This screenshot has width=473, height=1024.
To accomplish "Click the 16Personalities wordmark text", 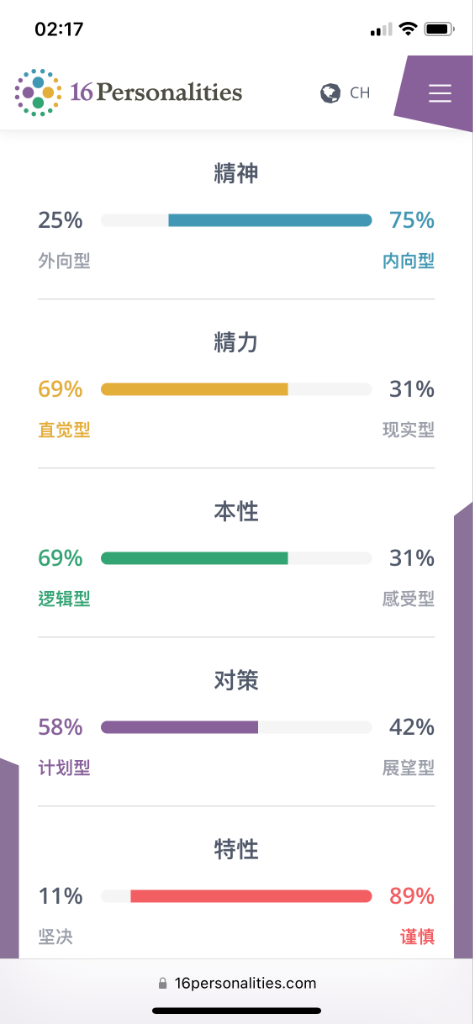I will (x=156, y=93).
